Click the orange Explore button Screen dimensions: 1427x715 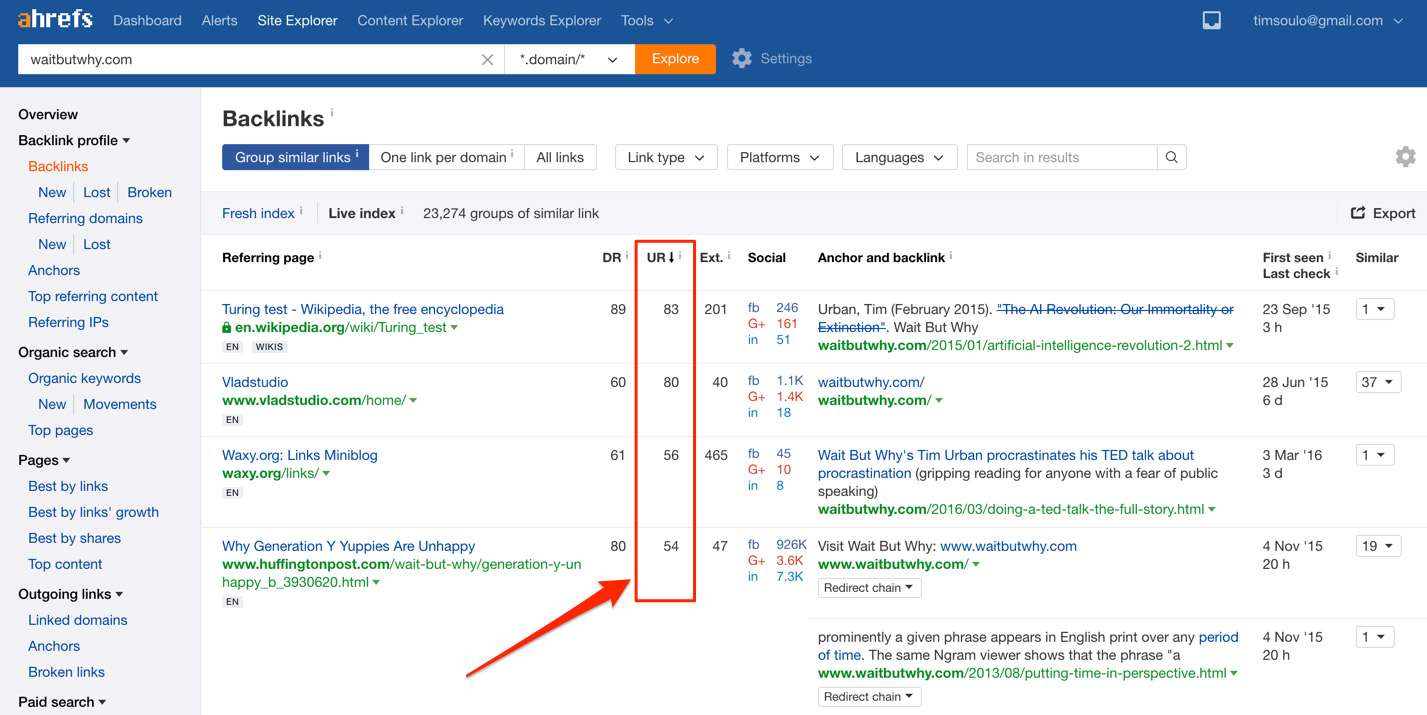click(x=676, y=59)
